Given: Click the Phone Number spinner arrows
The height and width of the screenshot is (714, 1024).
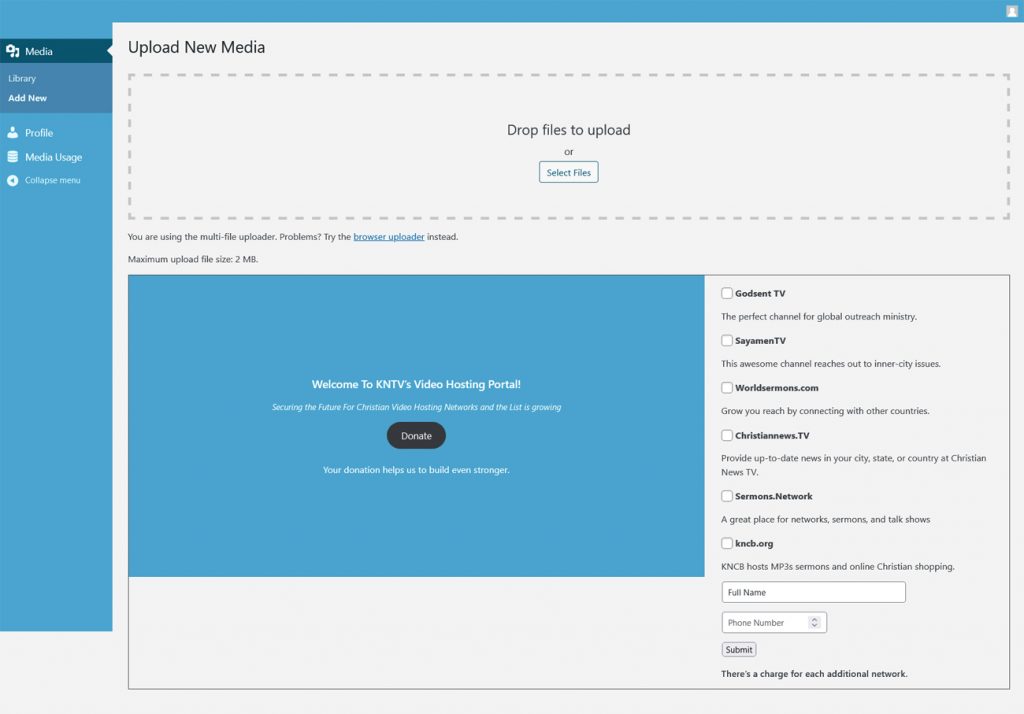Looking at the screenshot, I should pos(814,623).
